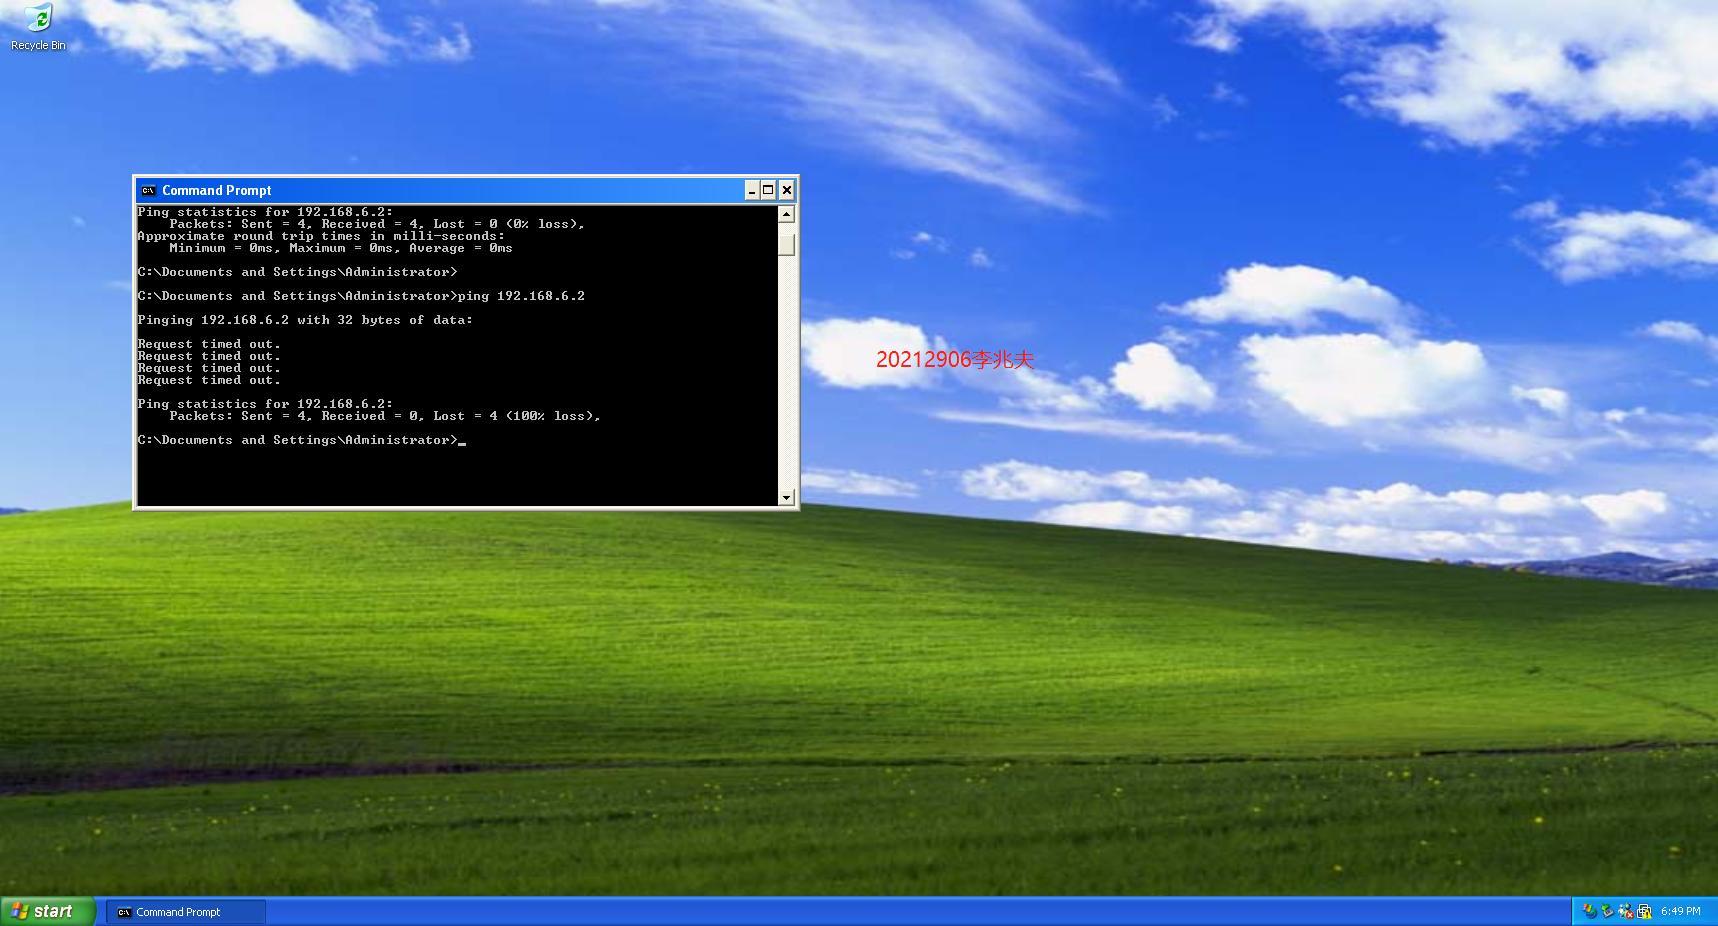The height and width of the screenshot is (926, 1718).
Task: Open the Start menu
Action: [47, 911]
